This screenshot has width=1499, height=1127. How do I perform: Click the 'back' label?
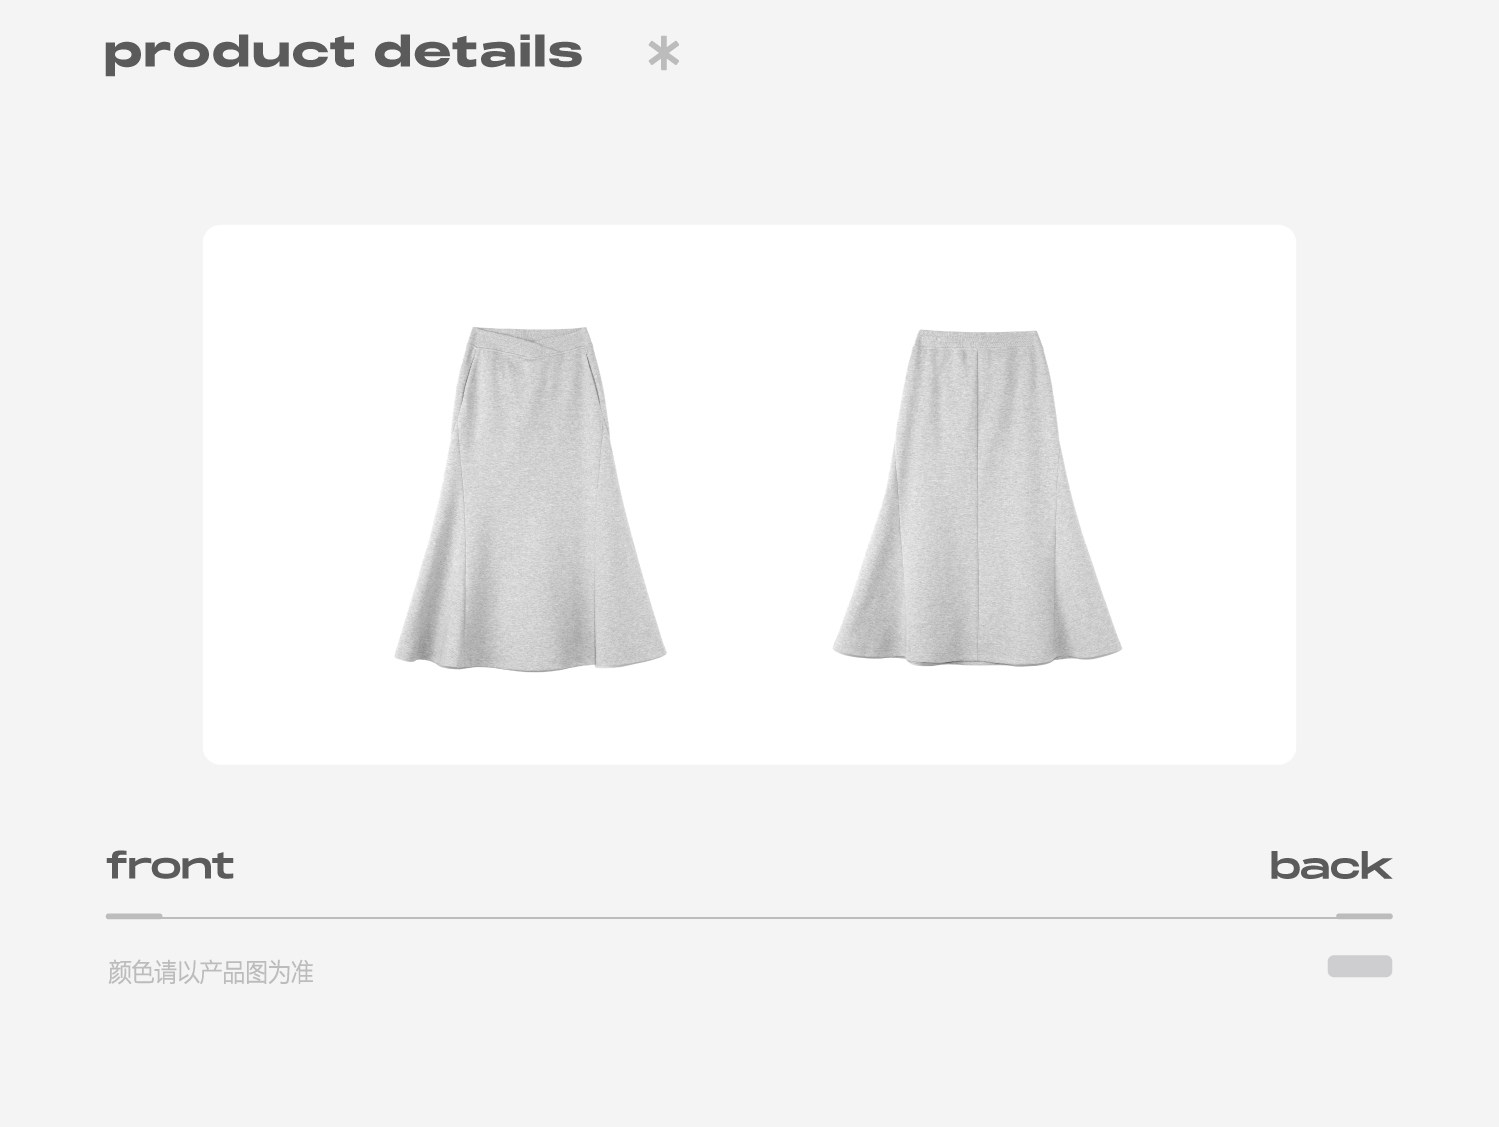(1330, 865)
